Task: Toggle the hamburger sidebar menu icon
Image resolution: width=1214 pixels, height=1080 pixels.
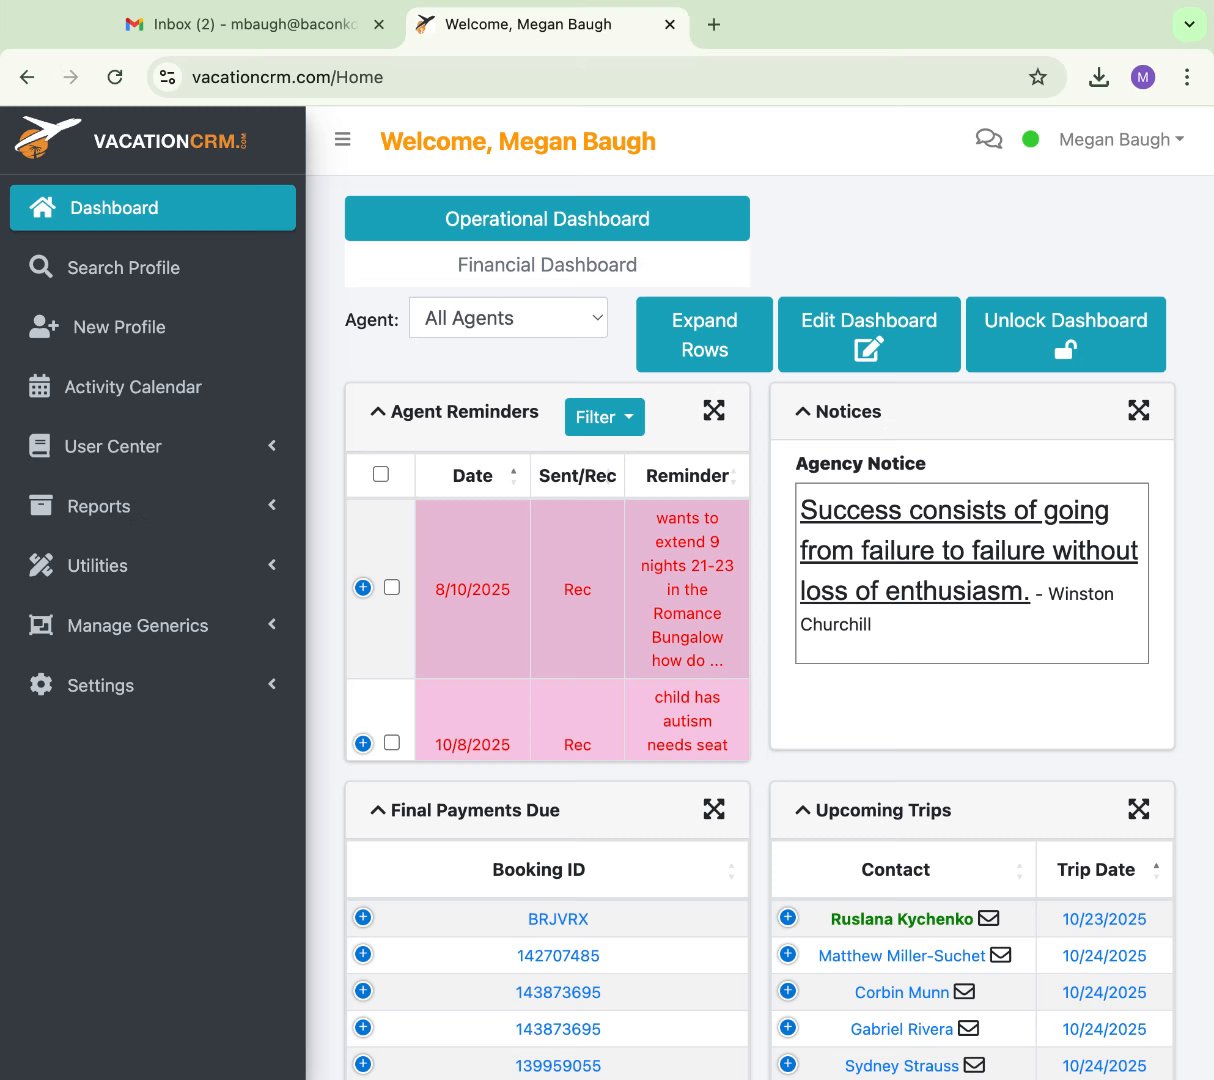Action: (x=342, y=139)
